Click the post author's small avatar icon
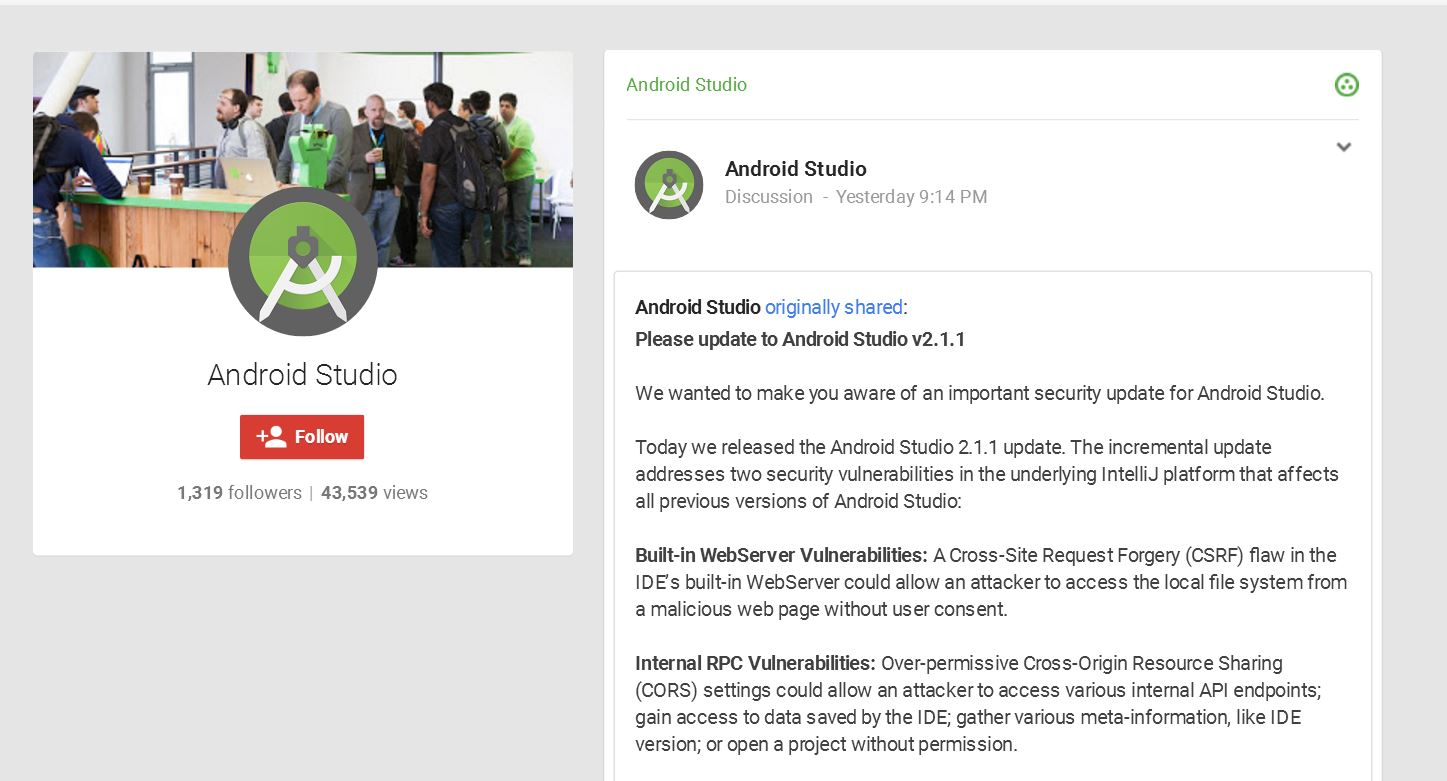 pyautogui.click(x=669, y=185)
